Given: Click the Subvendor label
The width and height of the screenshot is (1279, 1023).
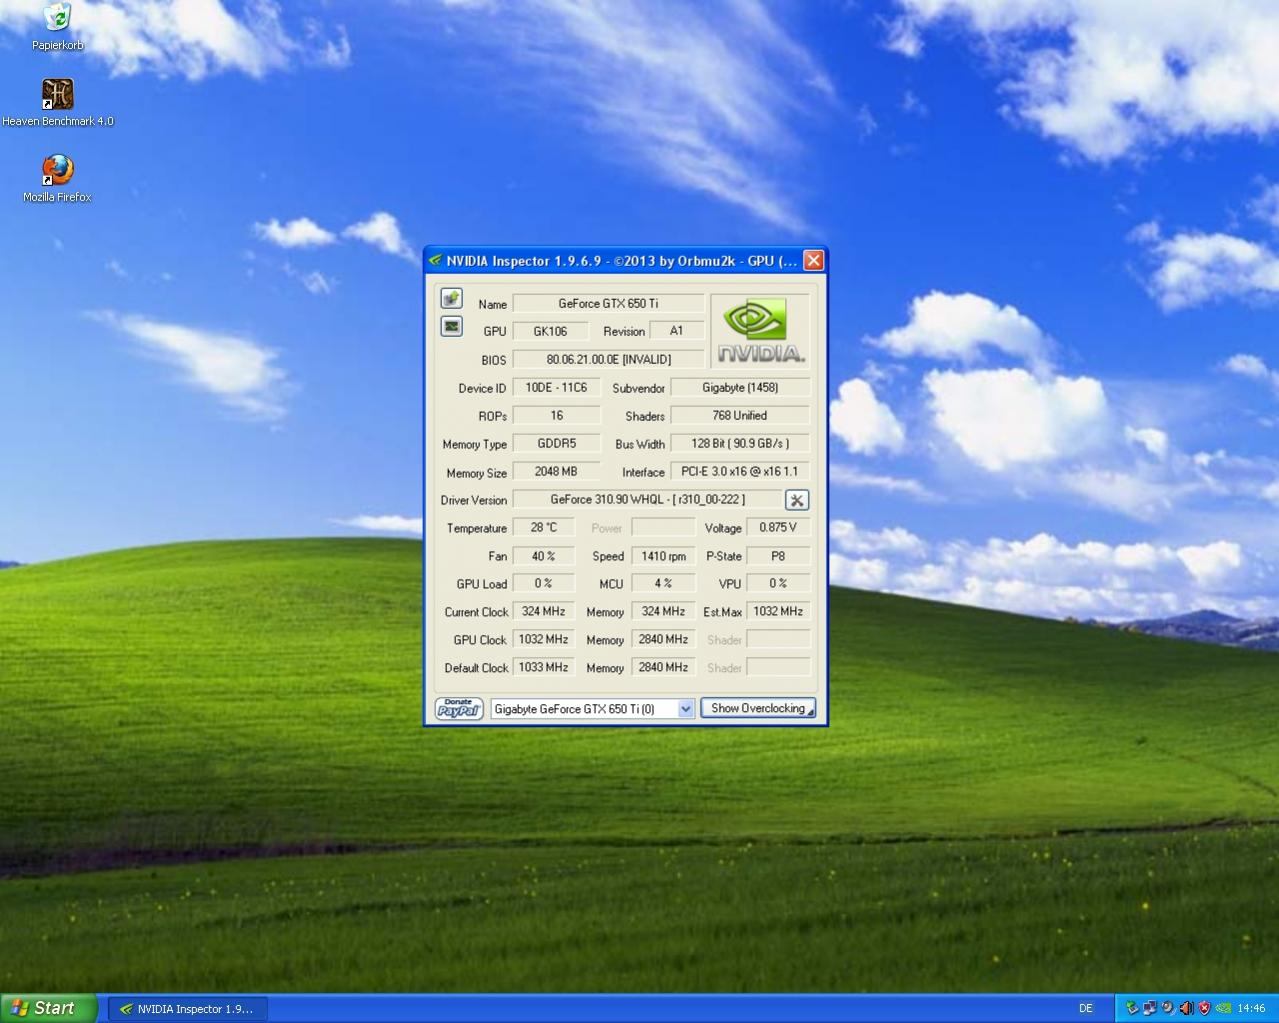Looking at the screenshot, I should click(638, 388).
